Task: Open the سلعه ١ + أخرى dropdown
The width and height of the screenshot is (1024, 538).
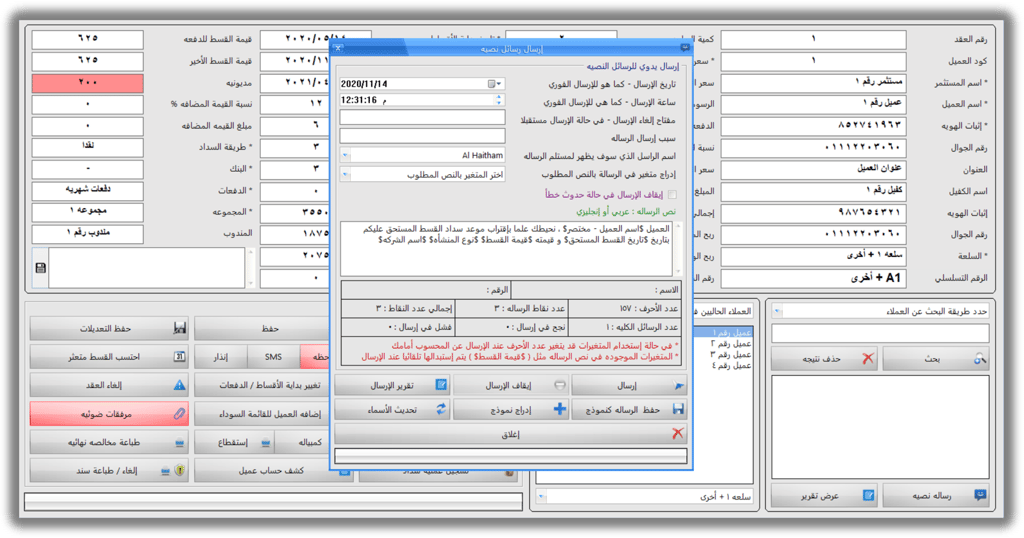Action: 541,497
